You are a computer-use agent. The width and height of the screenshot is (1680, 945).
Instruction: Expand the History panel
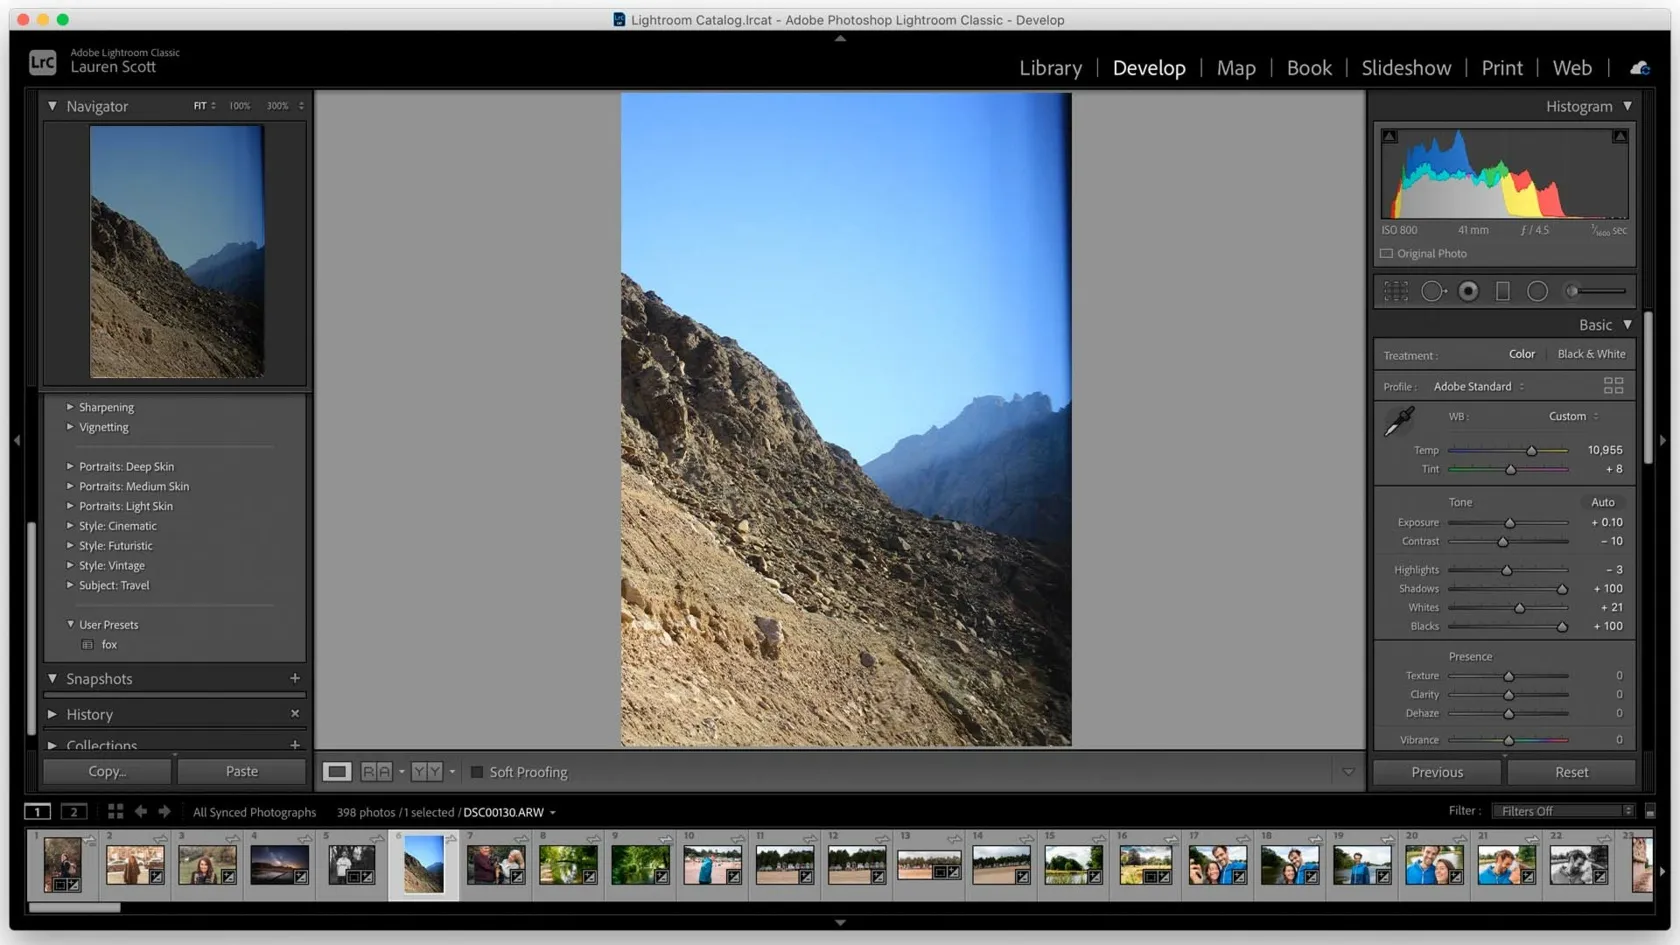[x=53, y=714]
